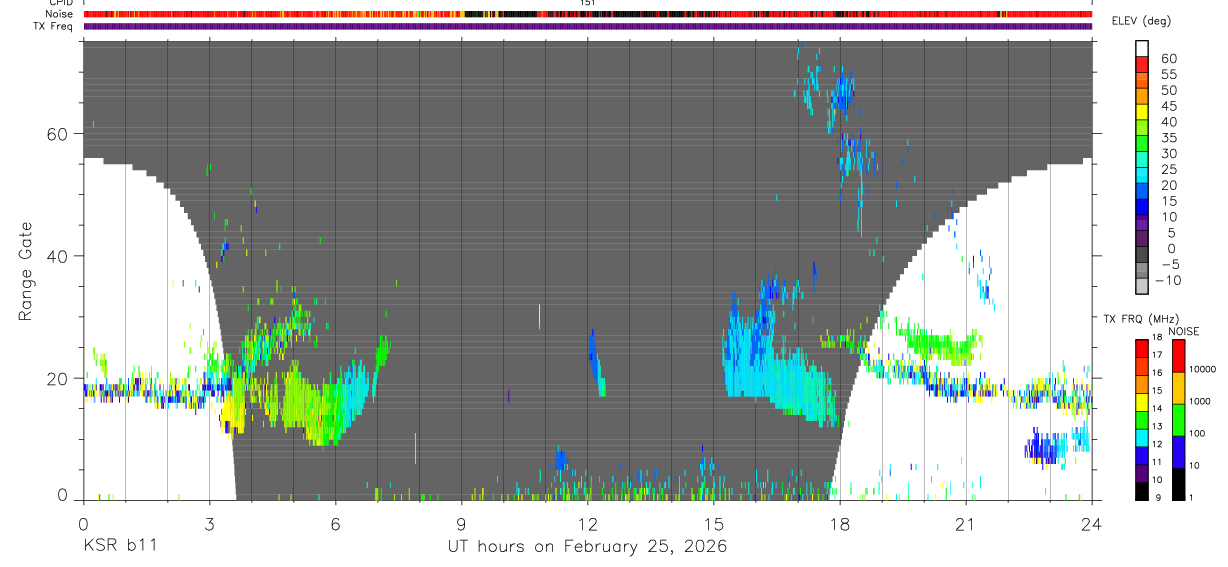Screen dimensions: 1228x567
Task: Click the 'NOISE' legend title
Action: click(x=1183, y=331)
